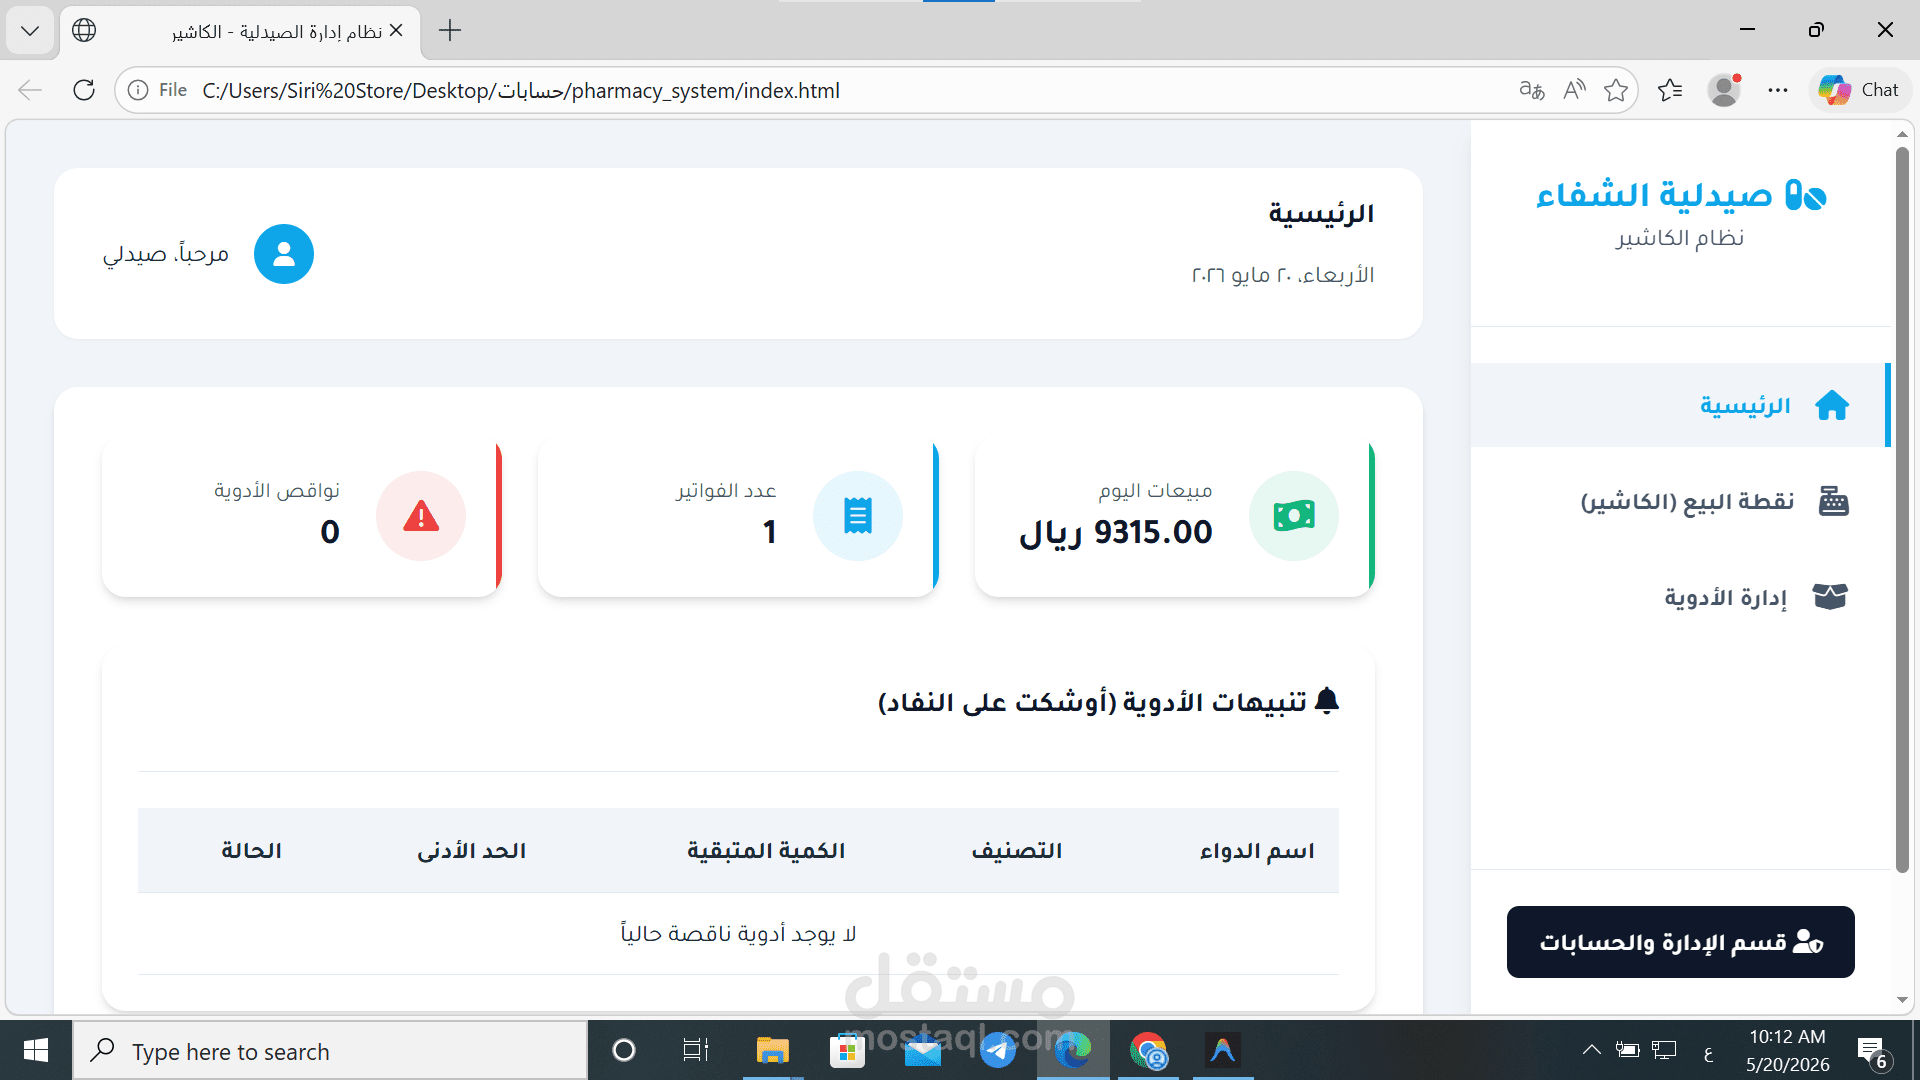Click مرحباً، صيدلي greeting text
Screen dimensions: 1920x1080
tap(166, 254)
